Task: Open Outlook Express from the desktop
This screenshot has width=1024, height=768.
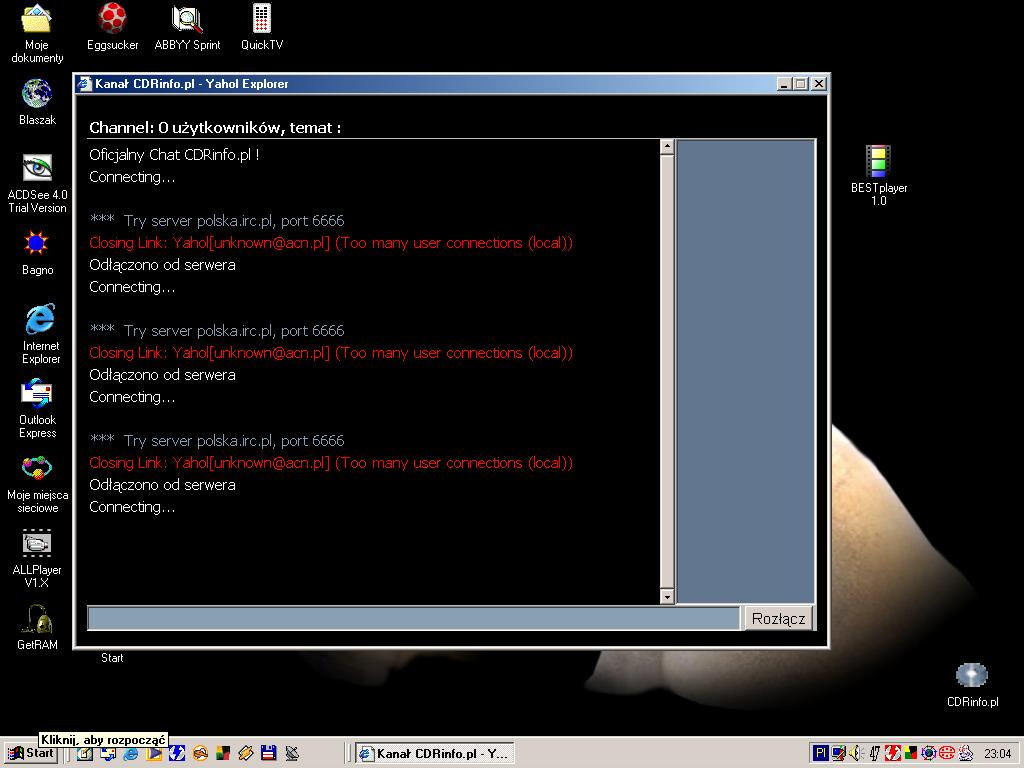Action: 37,408
